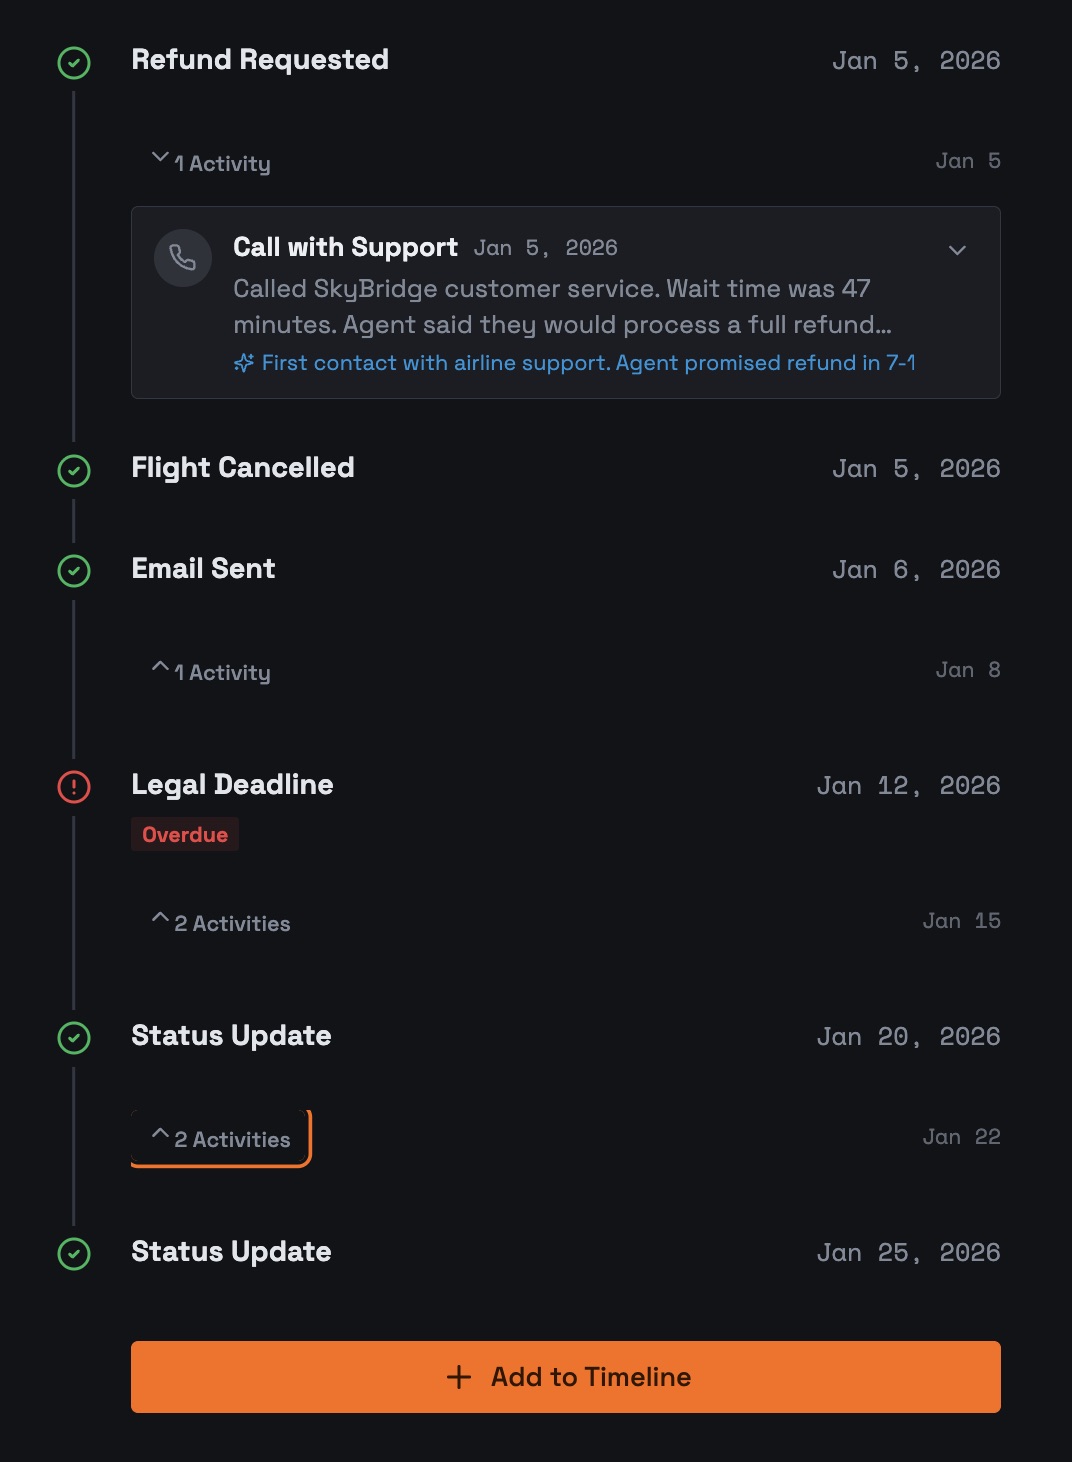Click the red Legal Deadline alert icon
Screen dimensions: 1072x1462
point(74,787)
